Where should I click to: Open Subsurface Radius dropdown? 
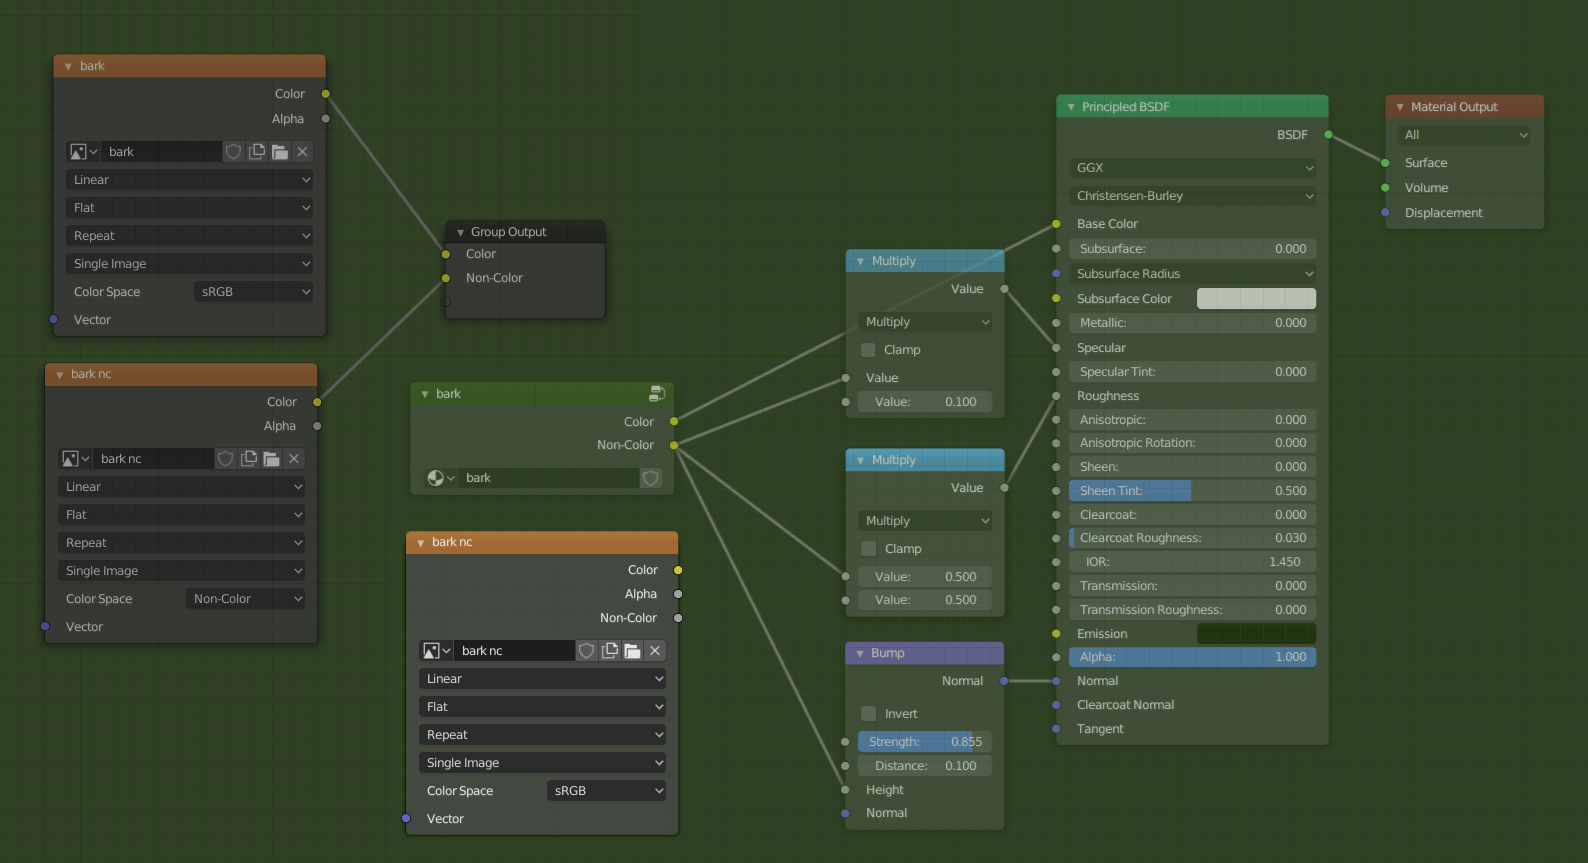coord(1193,274)
